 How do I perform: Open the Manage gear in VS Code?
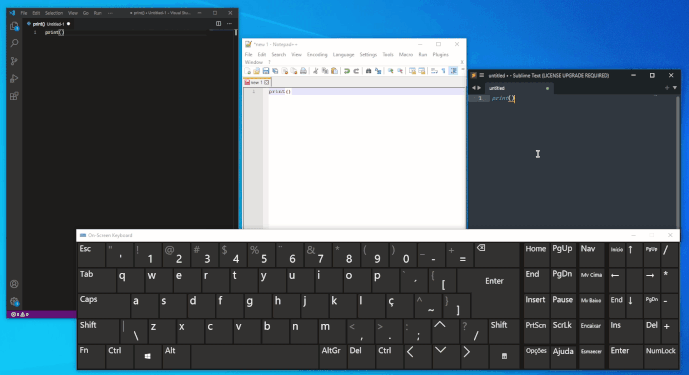(x=14, y=302)
